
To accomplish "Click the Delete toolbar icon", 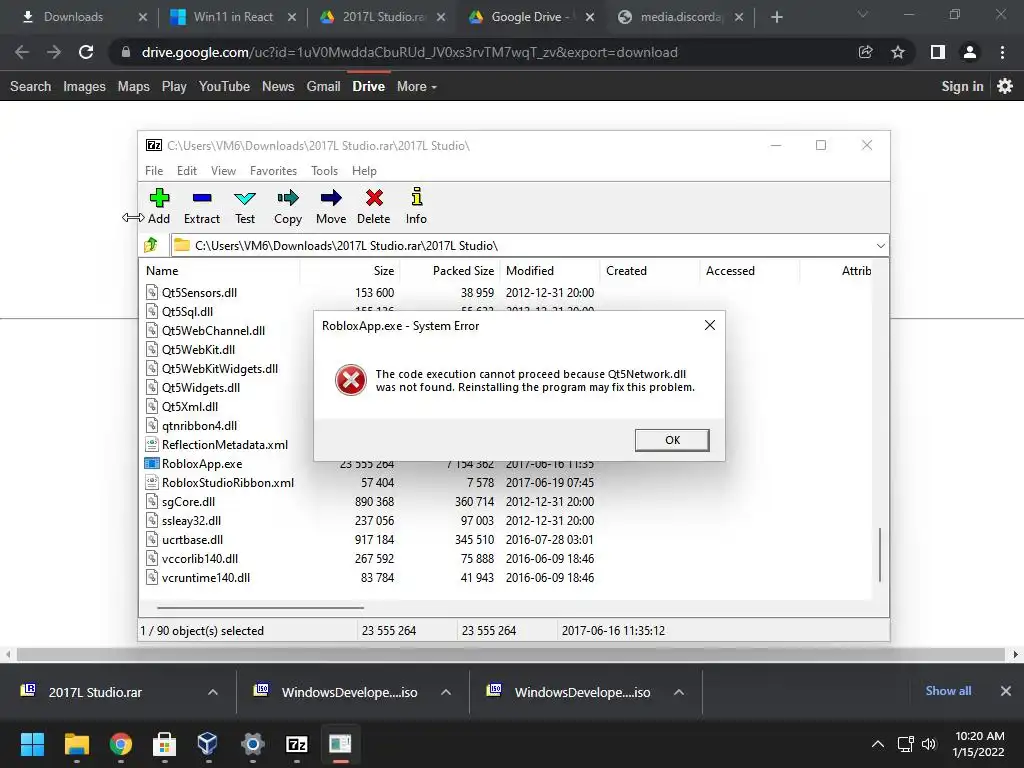I will (x=374, y=197).
